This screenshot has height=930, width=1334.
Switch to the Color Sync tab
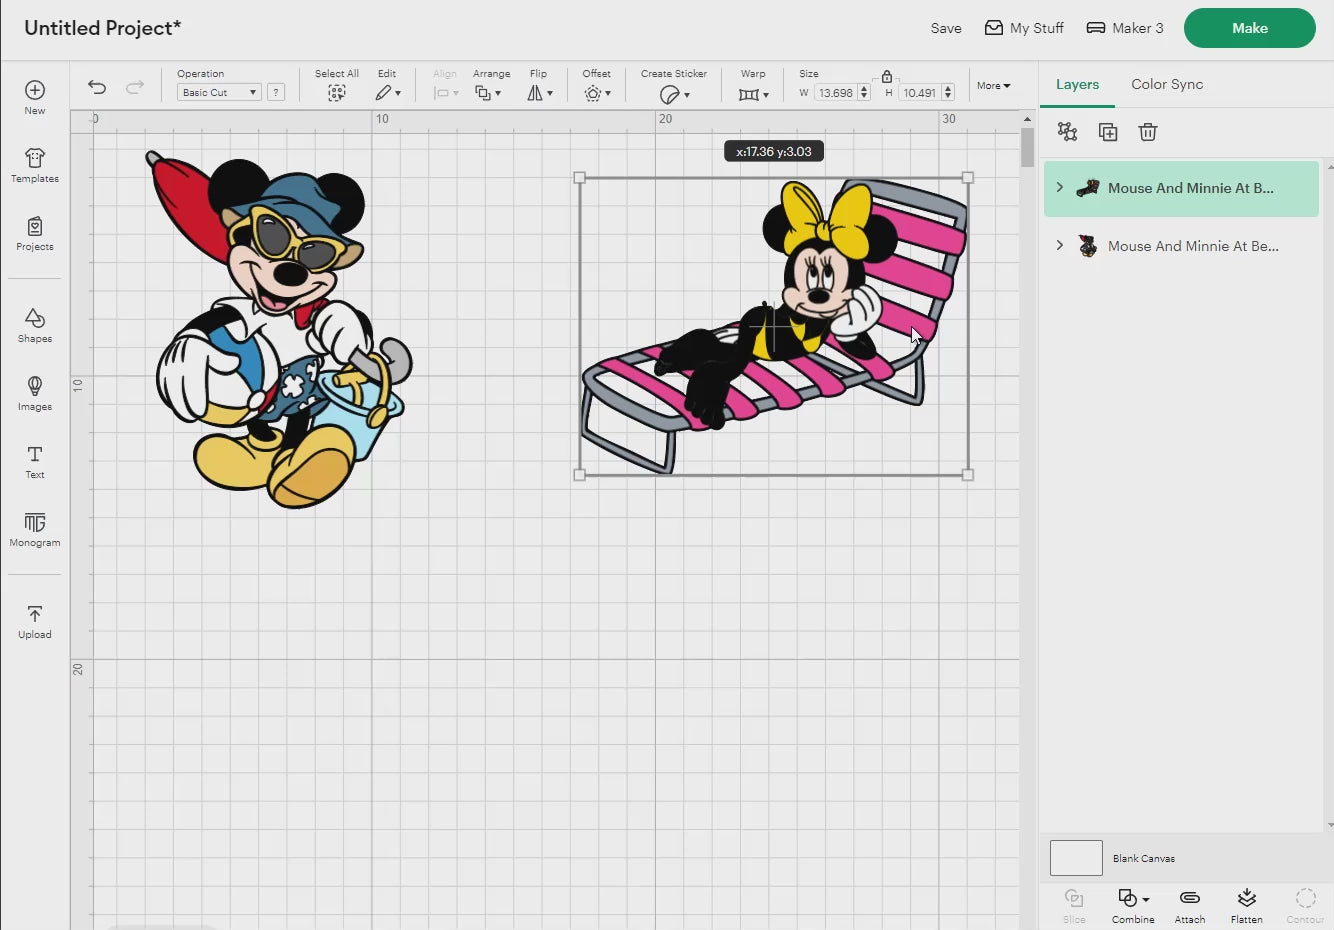pyautogui.click(x=1167, y=84)
